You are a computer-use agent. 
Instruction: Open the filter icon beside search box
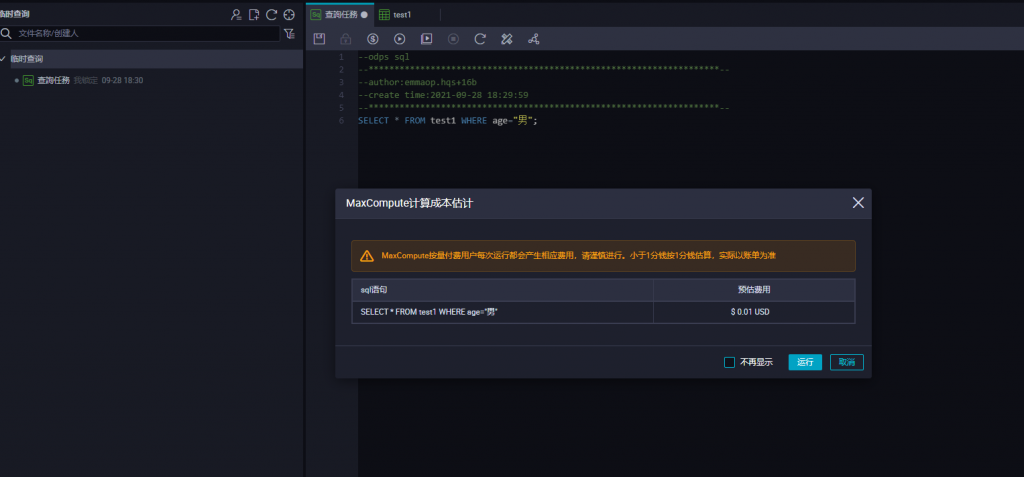point(289,33)
